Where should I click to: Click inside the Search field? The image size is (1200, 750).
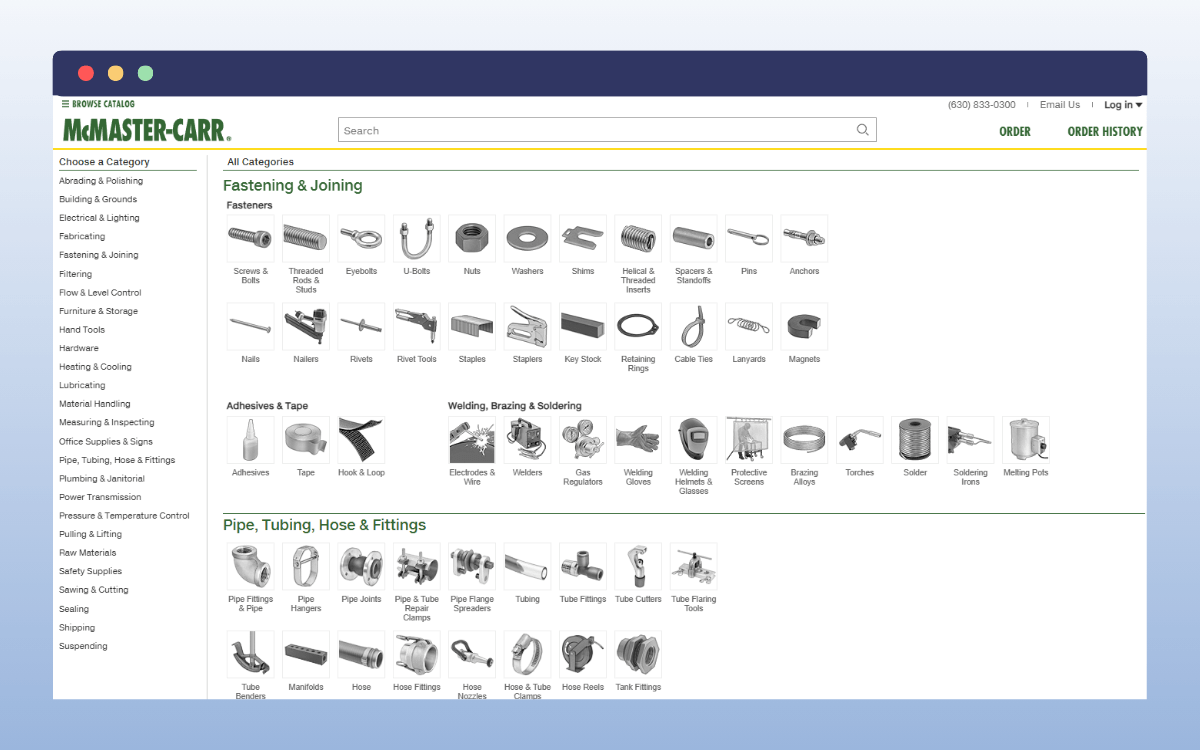point(600,129)
